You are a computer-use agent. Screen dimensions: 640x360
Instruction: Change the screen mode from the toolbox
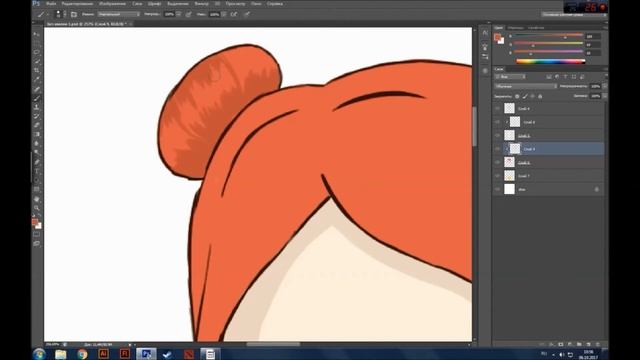point(37,244)
